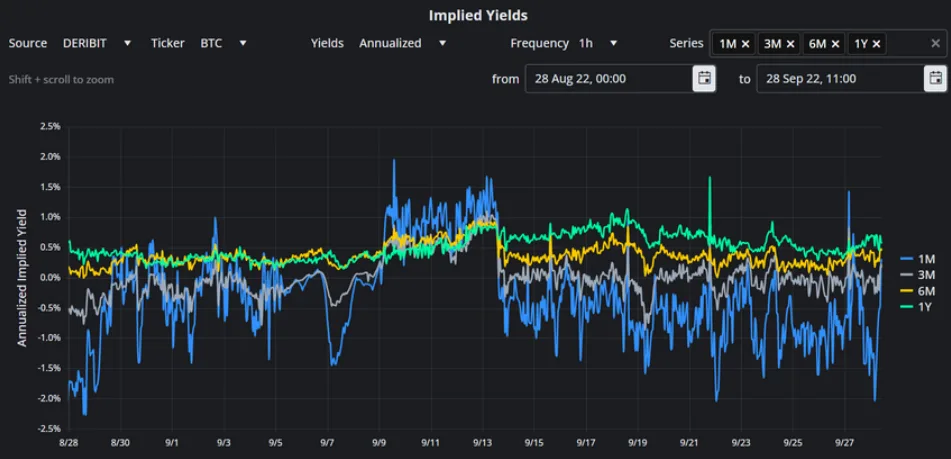Click the 9/27 x-axis date label
Screen dimensions: 951x459
[x=845, y=443]
